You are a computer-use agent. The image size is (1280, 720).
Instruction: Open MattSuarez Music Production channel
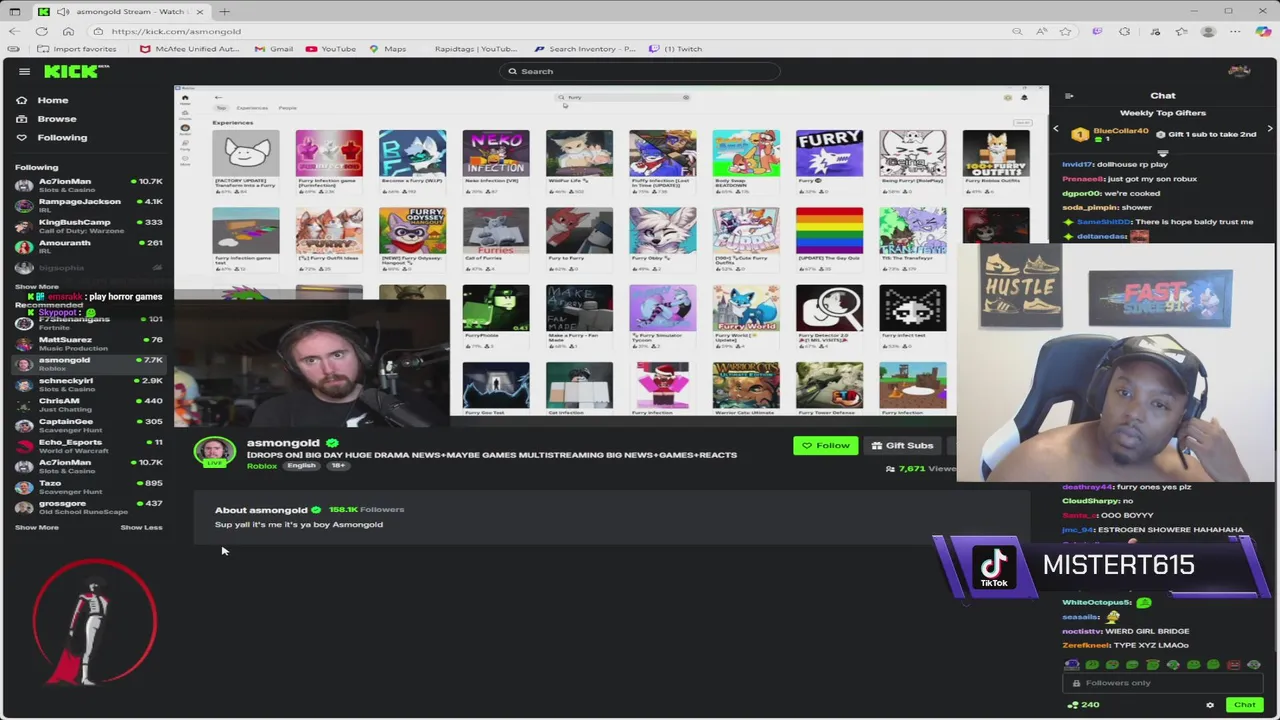tap(88, 343)
